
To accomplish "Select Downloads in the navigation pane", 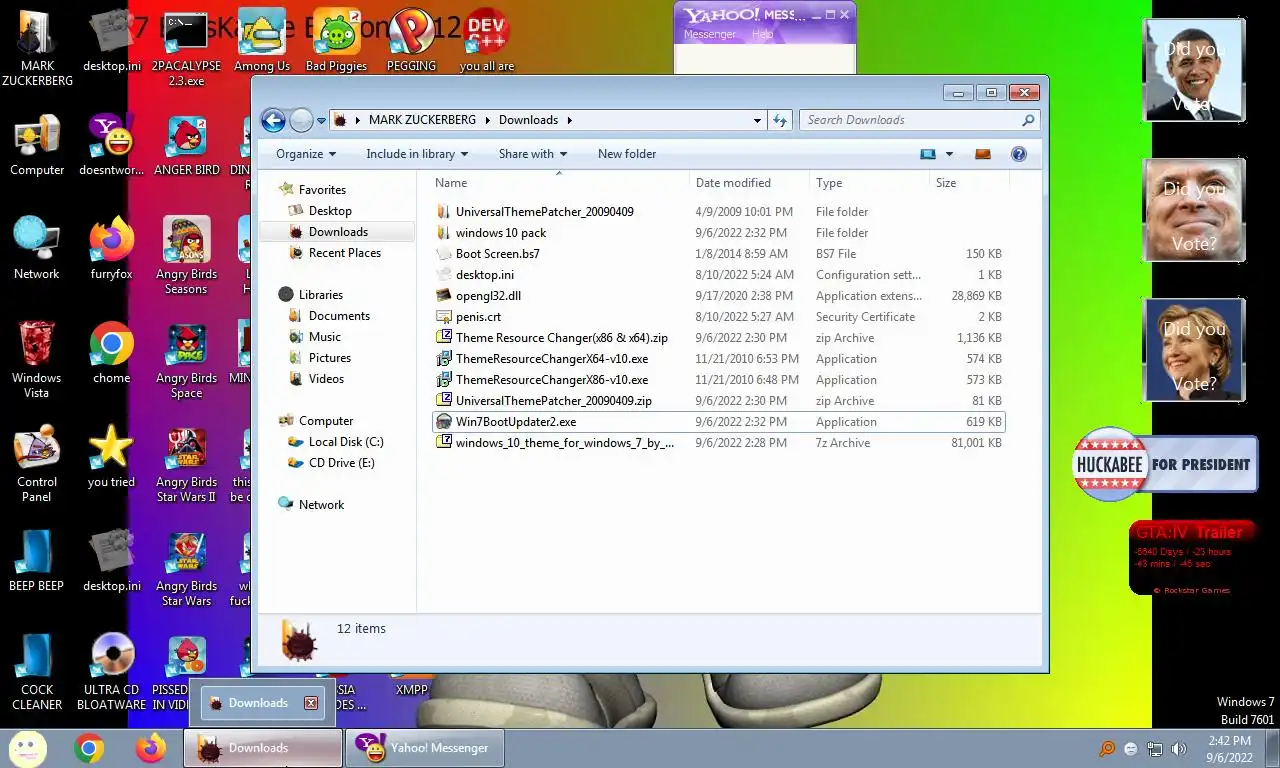I will [x=338, y=232].
